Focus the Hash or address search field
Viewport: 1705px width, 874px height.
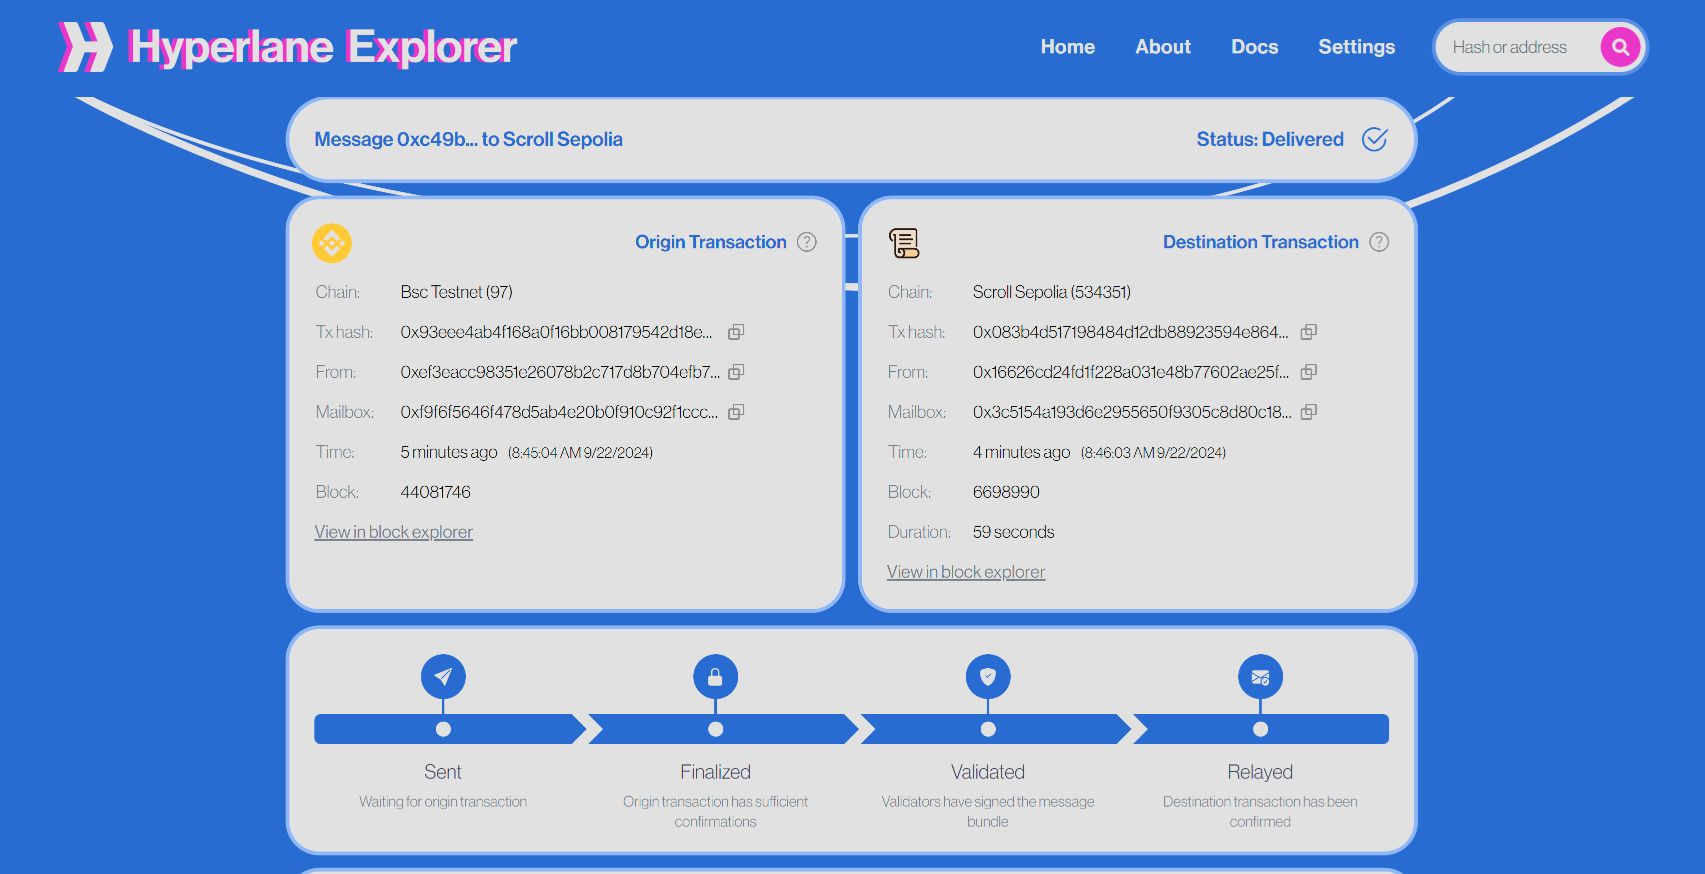tap(1515, 47)
